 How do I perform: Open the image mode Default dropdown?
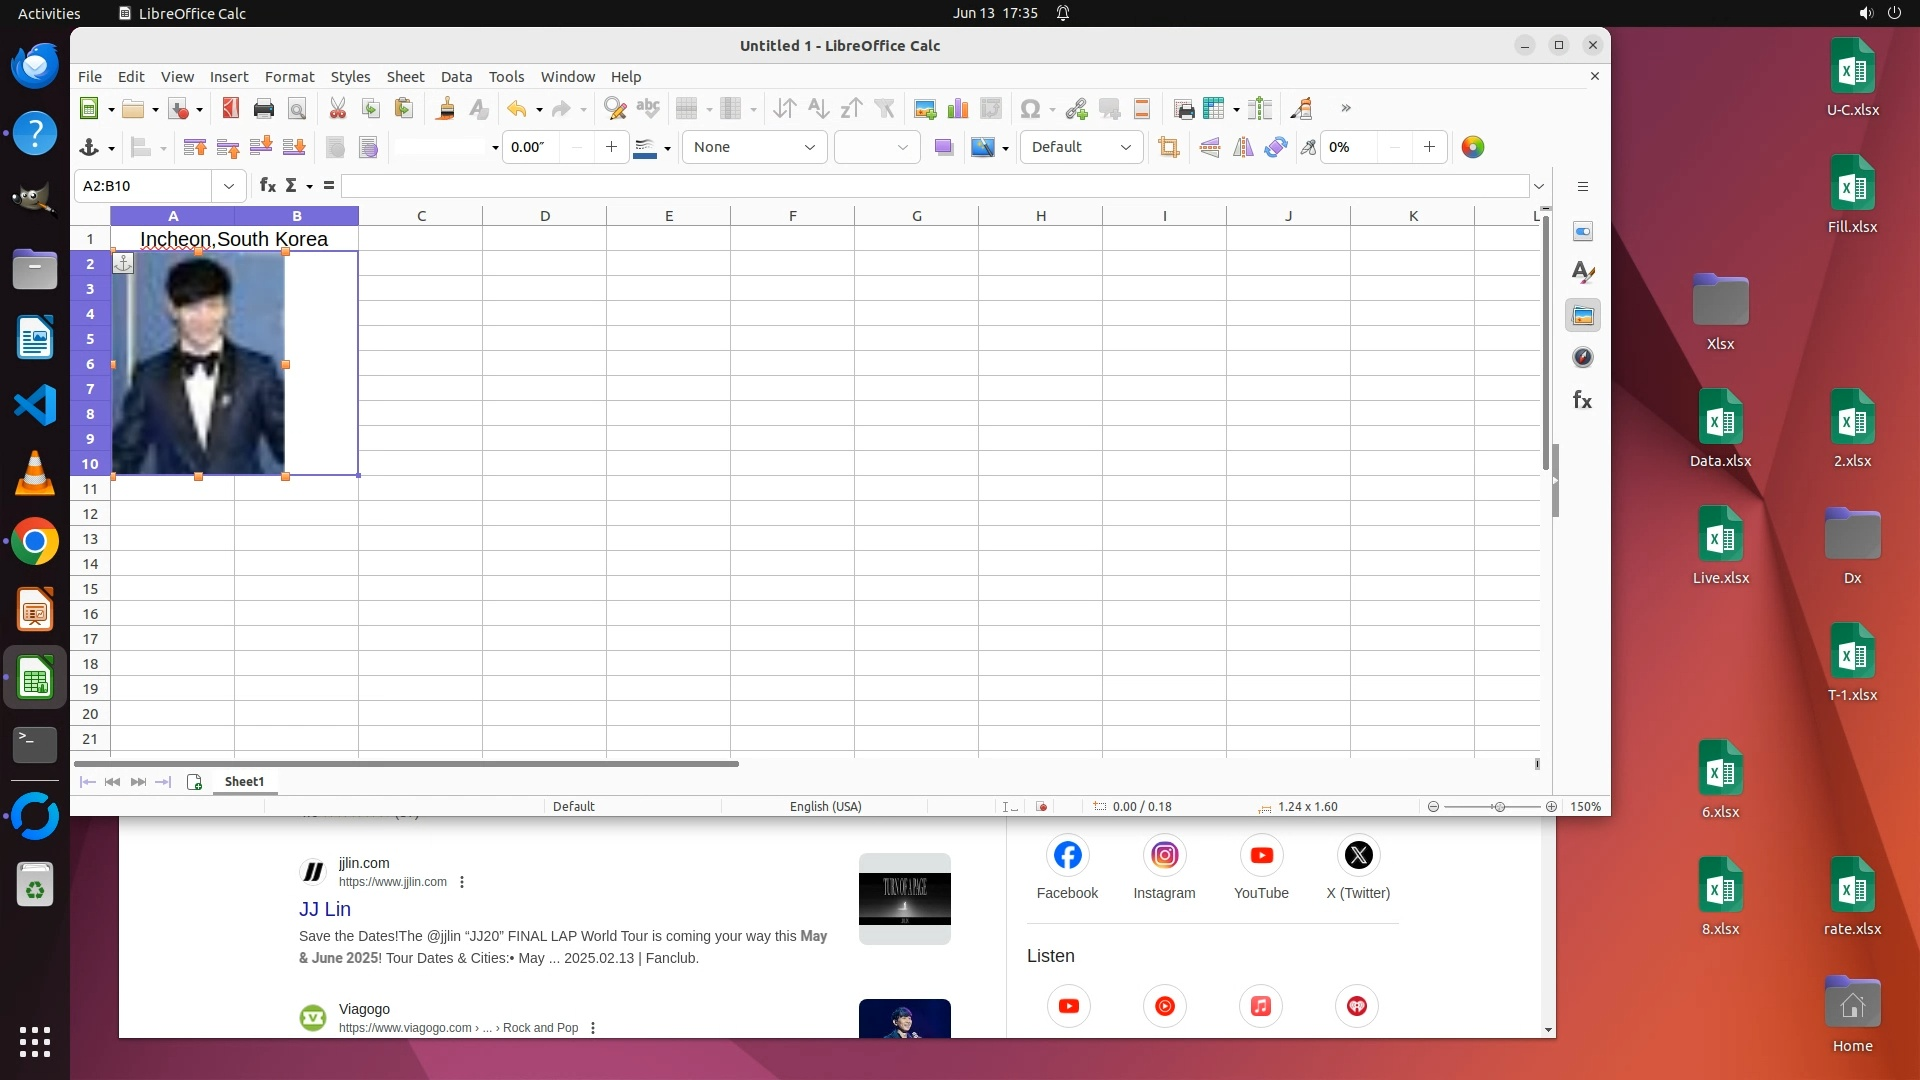click(x=1080, y=148)
